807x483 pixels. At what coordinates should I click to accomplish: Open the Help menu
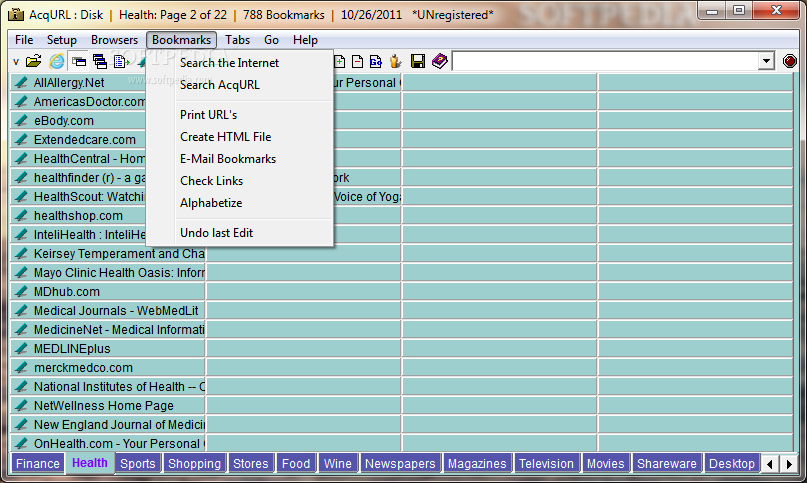(x=305, y=40)
